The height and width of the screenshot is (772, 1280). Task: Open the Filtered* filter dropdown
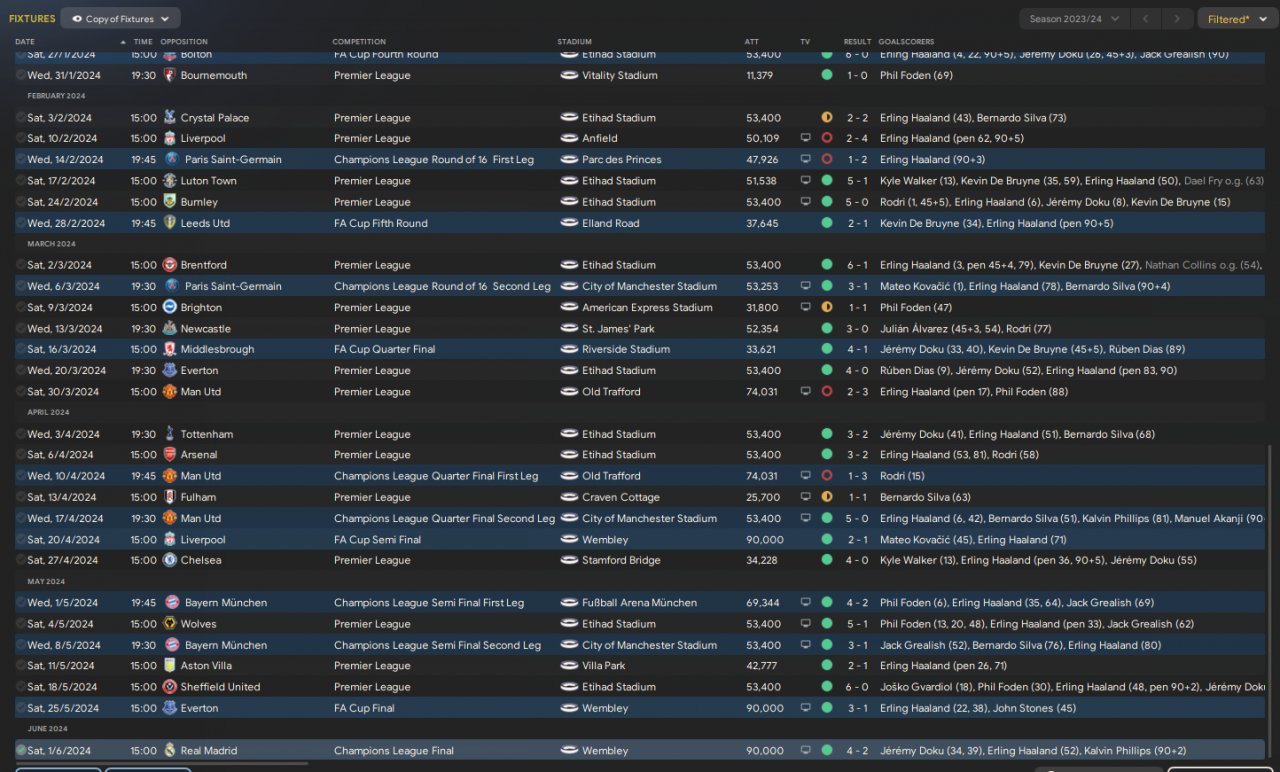1235,19
